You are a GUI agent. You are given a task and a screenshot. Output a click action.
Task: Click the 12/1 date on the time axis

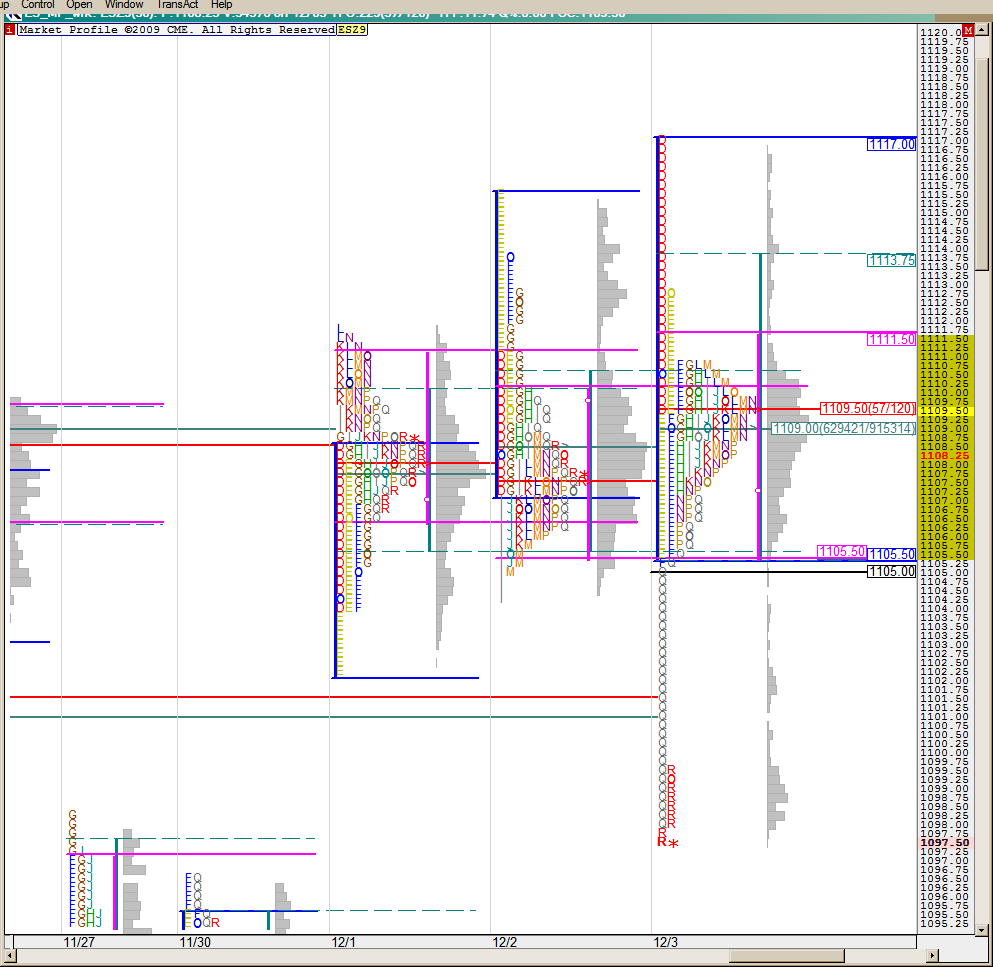[x=344, y=942]
